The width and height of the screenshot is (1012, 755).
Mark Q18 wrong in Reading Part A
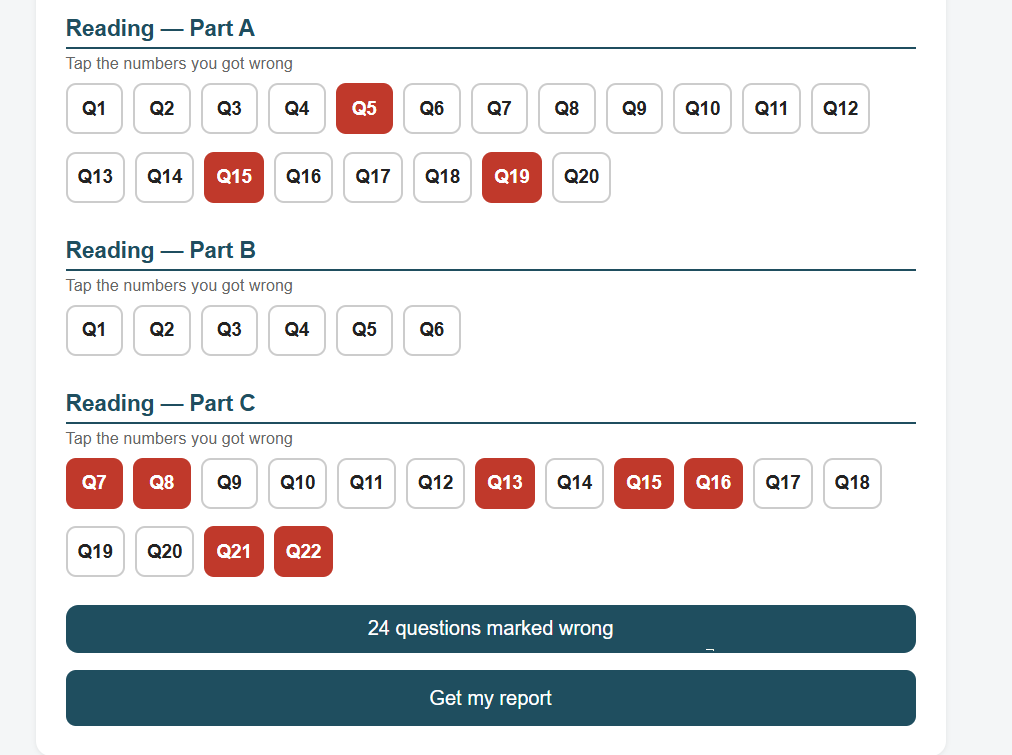click(442, 177)
